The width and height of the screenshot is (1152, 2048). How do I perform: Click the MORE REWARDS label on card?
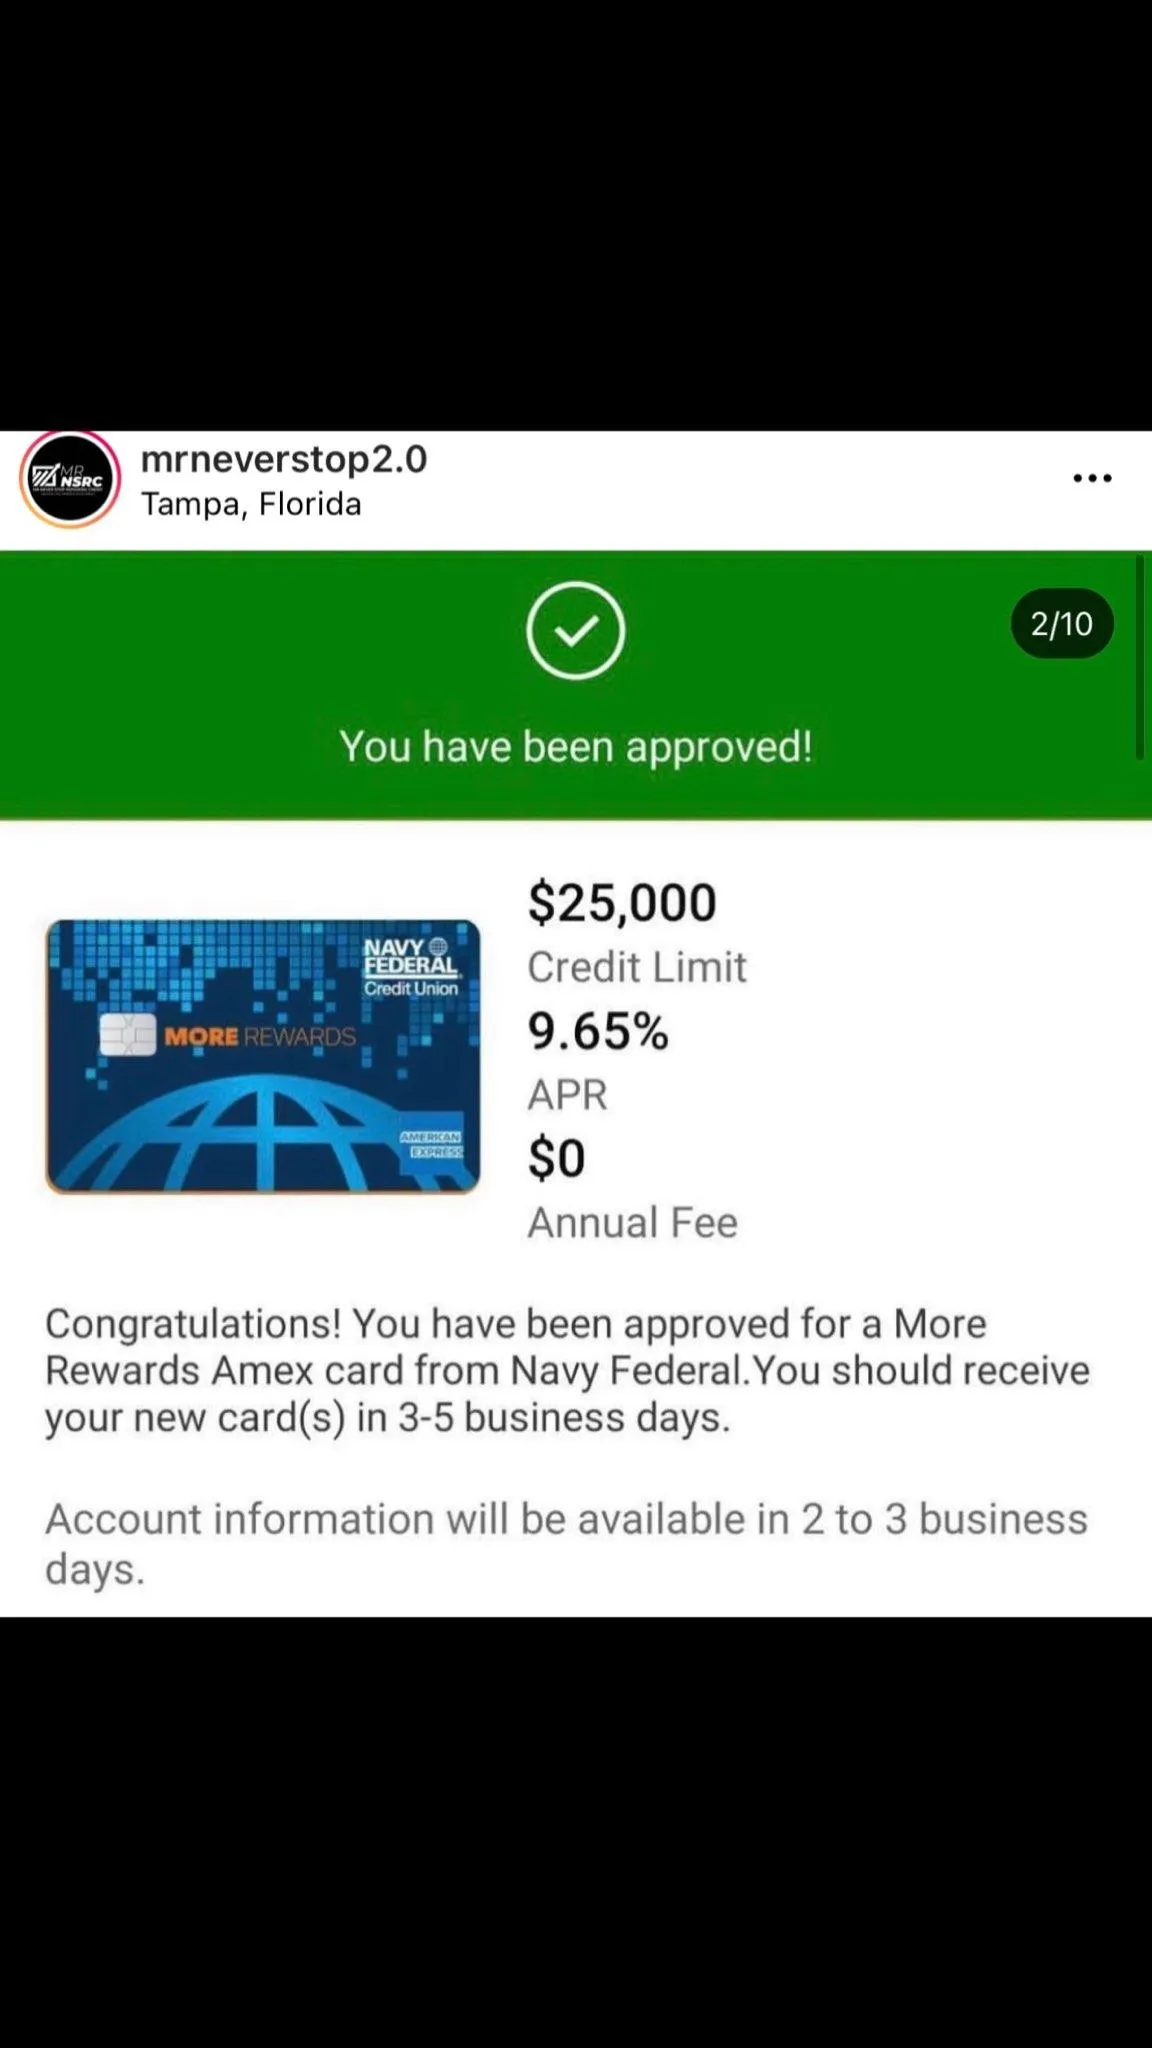click(260, 1037)
